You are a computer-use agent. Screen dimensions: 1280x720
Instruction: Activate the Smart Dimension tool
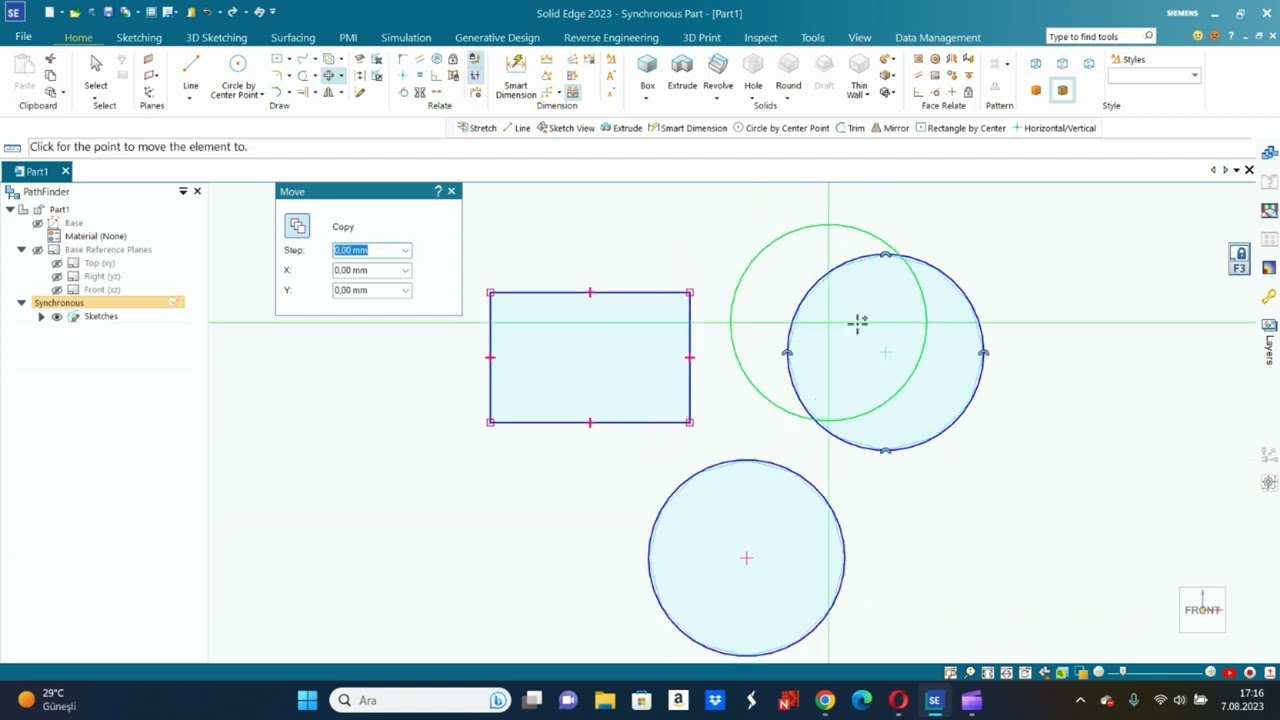pyautogui.click(x=516, y=75)
